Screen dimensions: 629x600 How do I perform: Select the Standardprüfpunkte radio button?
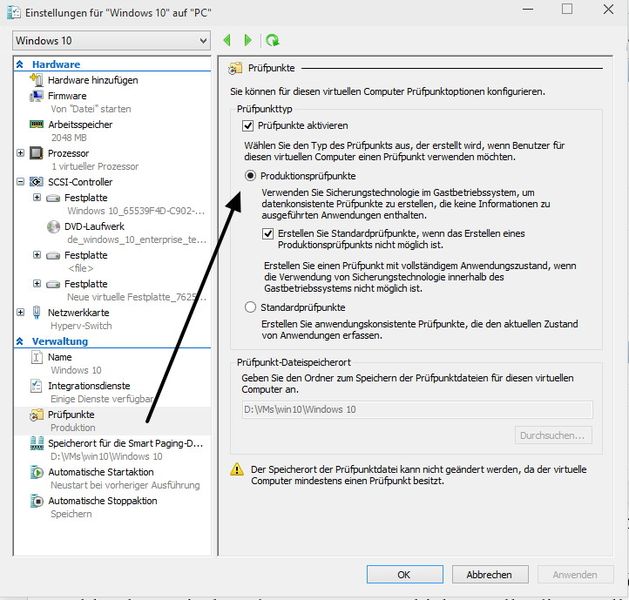(x=250, y=307)
